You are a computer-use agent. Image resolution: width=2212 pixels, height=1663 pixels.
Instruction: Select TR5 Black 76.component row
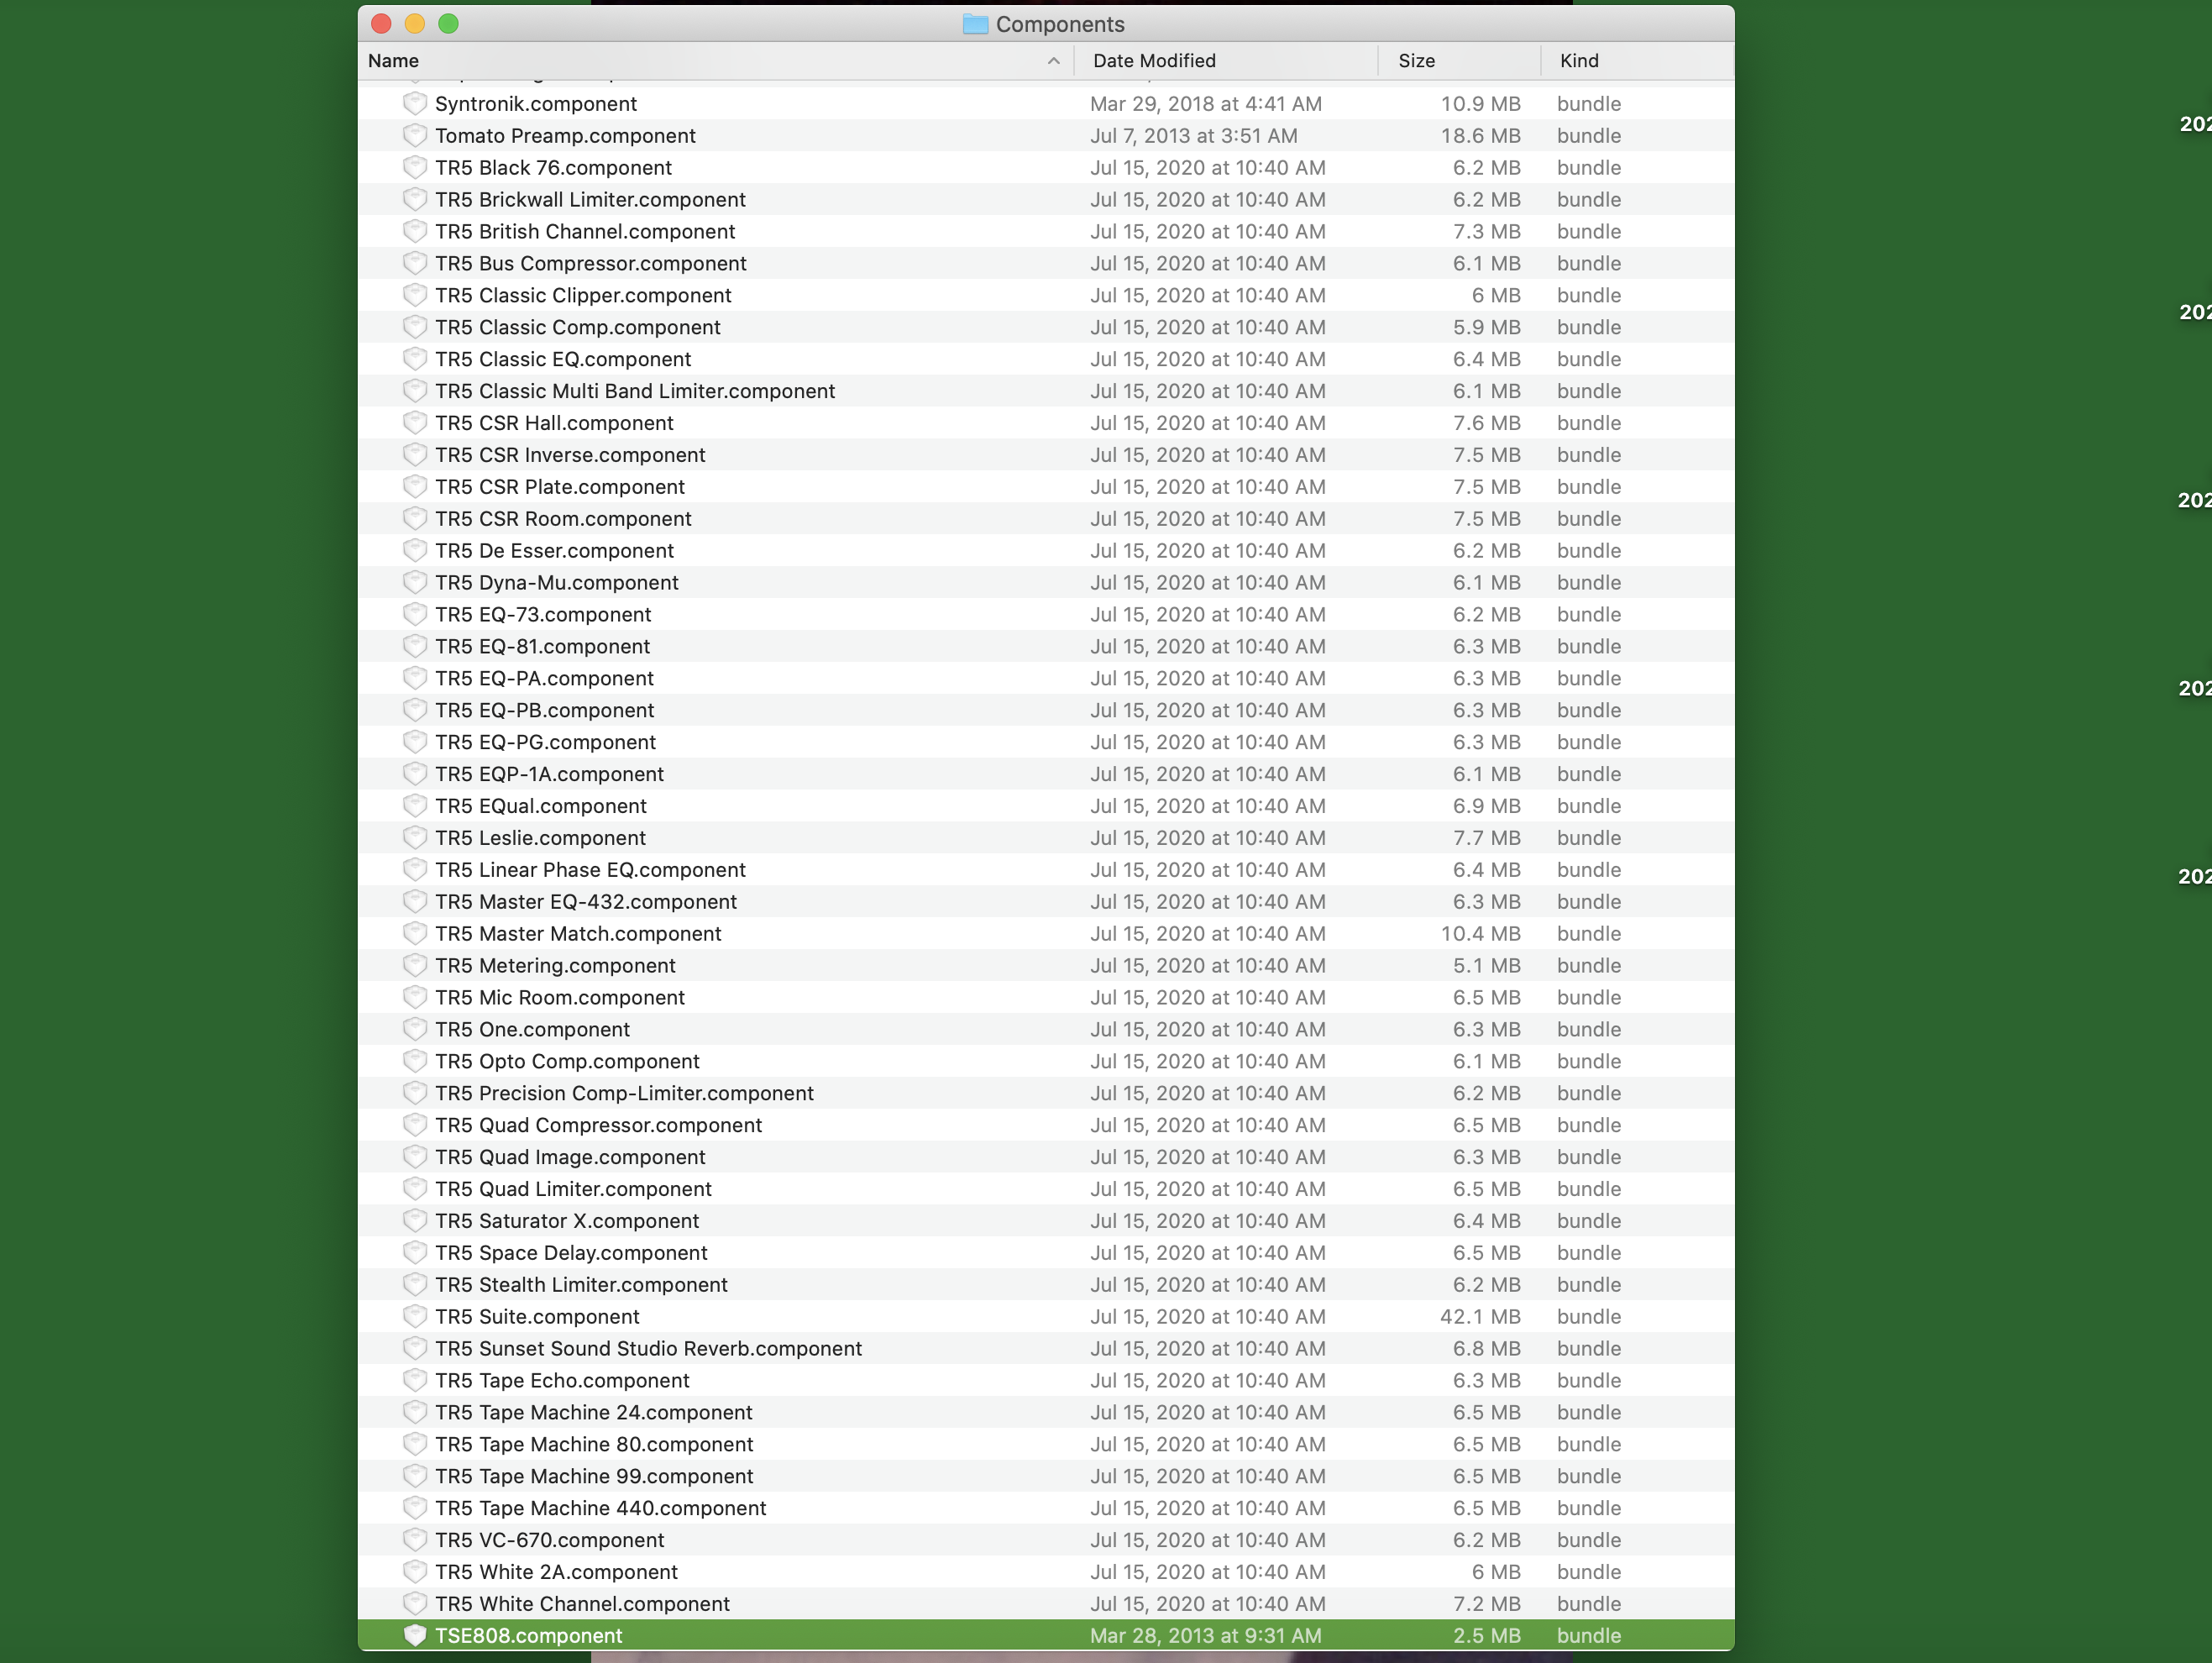553,167
